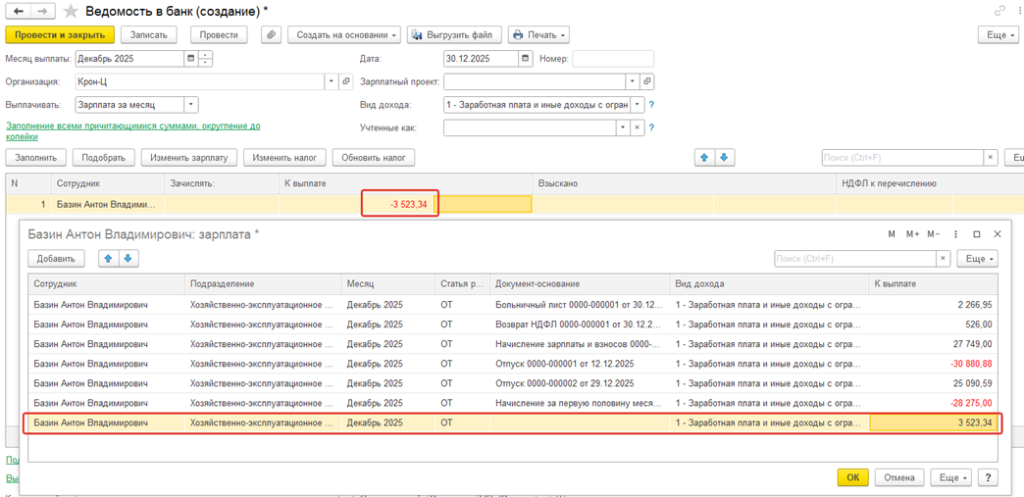Move salary row down in the dialog
This screenshot has width=1024, height=497.
[x=128, y=259]
